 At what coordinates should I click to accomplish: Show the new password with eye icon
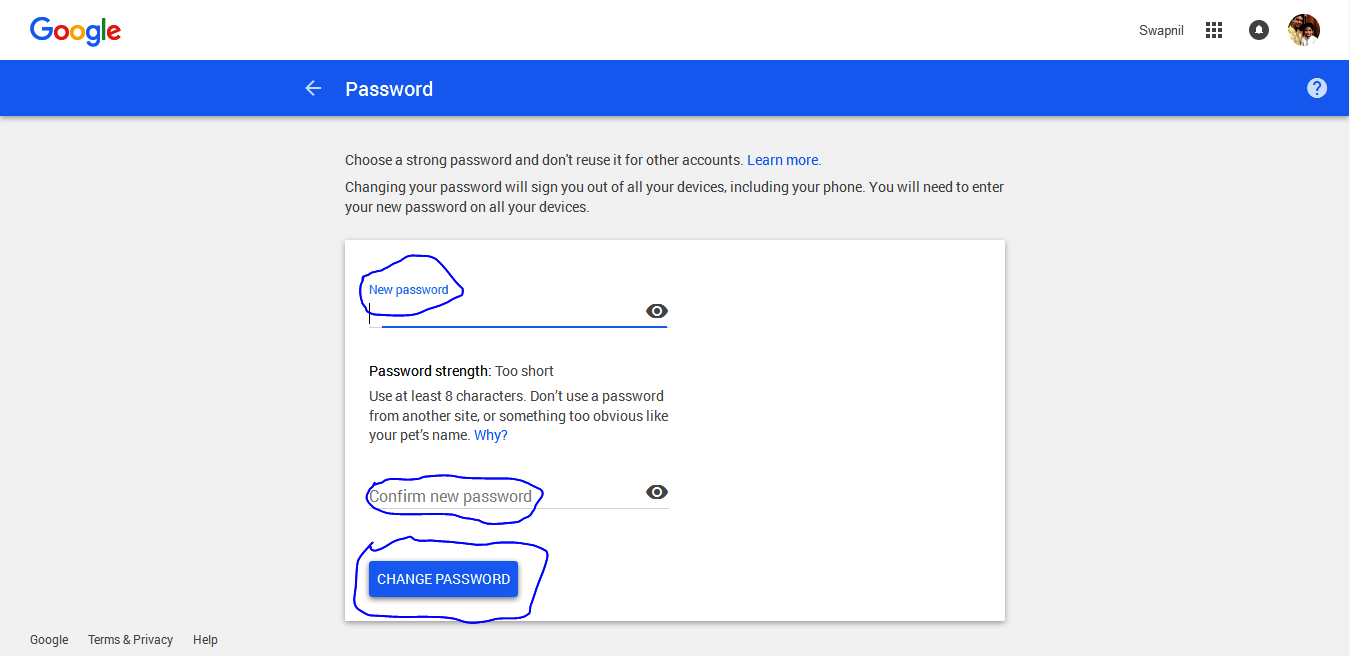(657, 311)
